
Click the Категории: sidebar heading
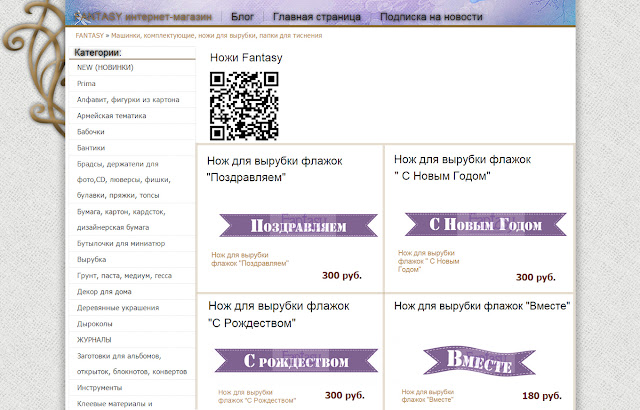(98, 53)
